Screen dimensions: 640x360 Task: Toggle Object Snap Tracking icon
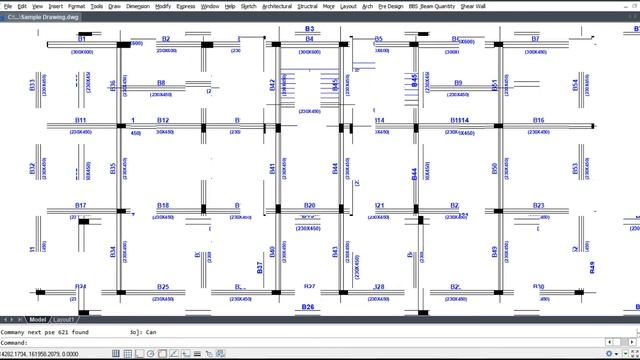point(174,353)
